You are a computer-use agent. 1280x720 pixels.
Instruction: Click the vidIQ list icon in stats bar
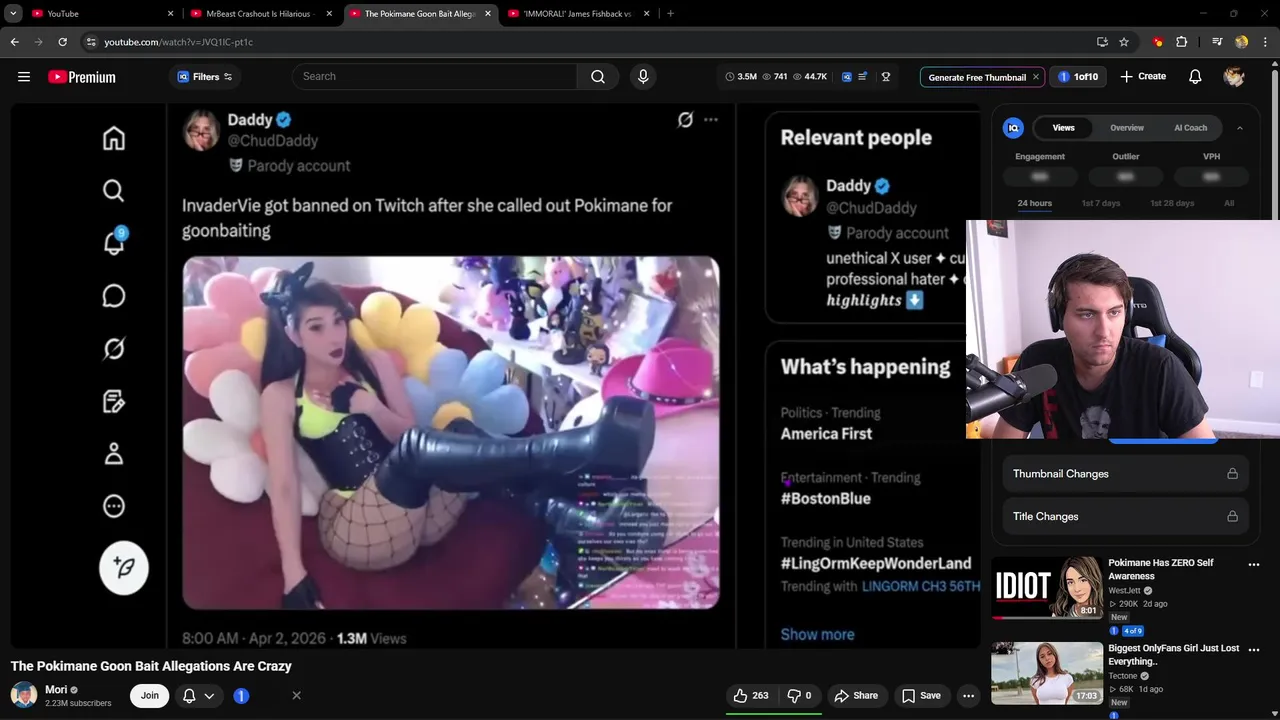point(864,77)
